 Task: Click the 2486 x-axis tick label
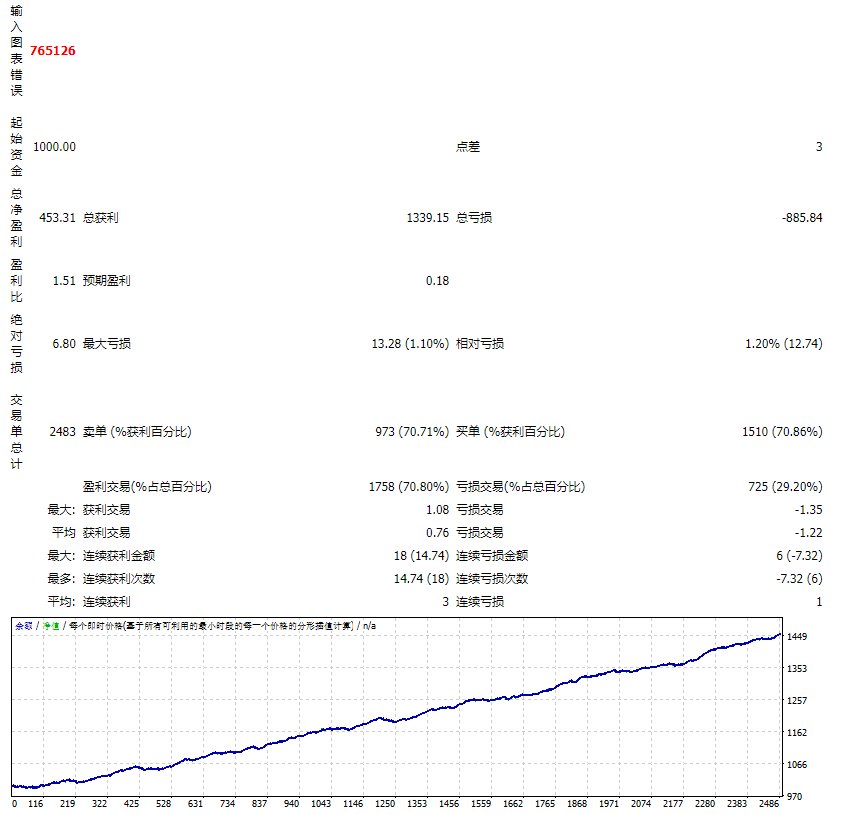pos(769,804)
